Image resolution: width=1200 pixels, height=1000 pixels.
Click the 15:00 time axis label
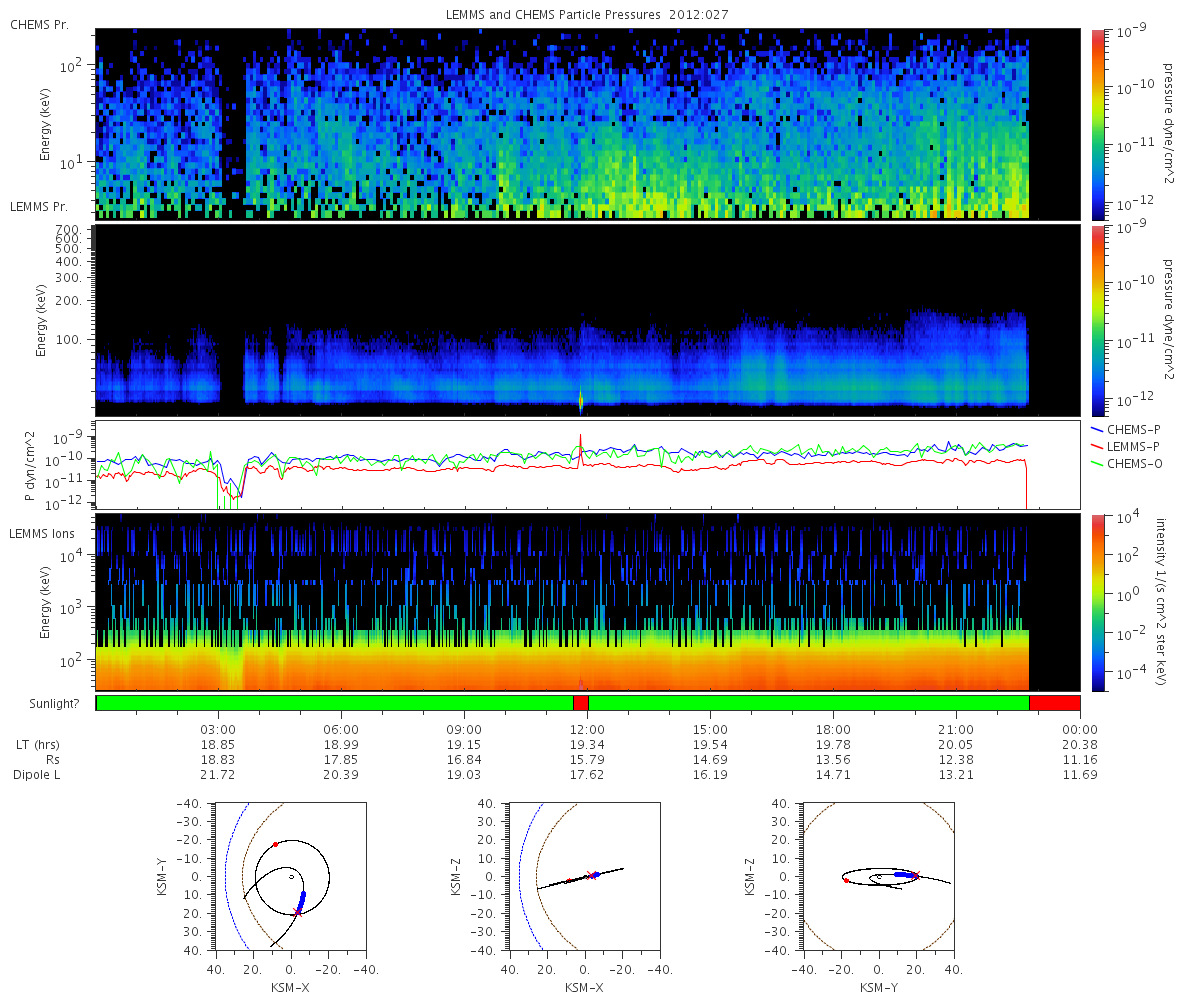click(710, 730)
